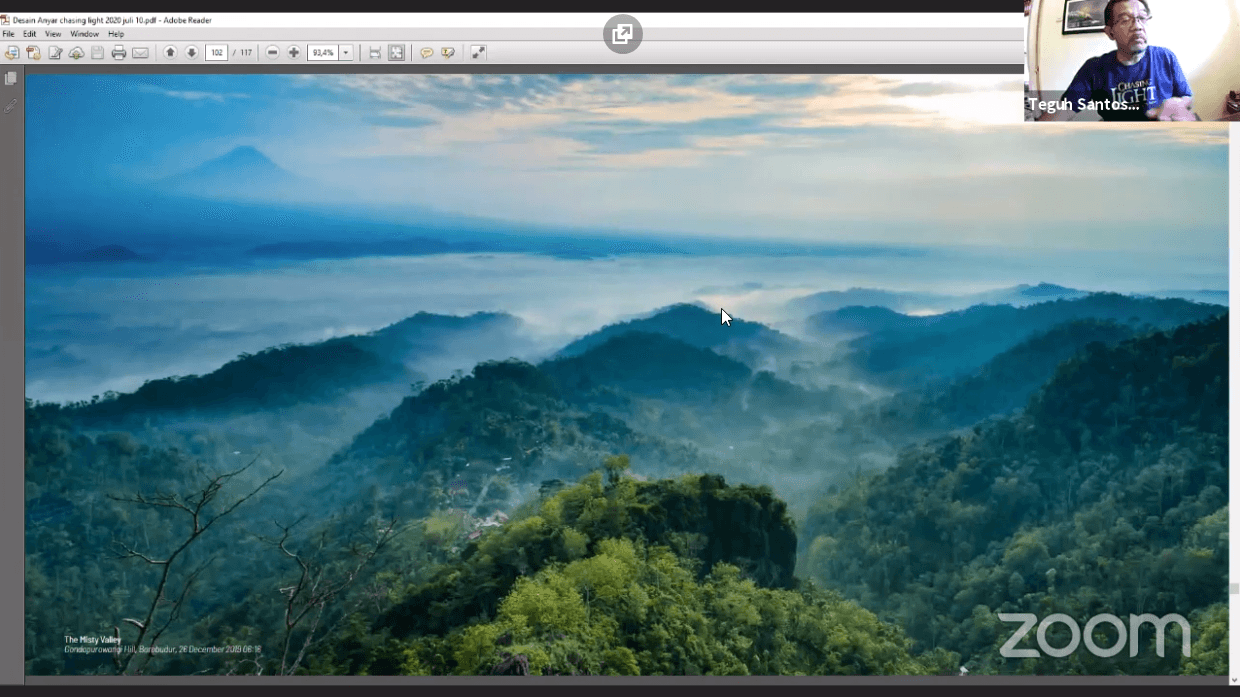The height and width of the screenshot is (697, 1240).
Task: Open the page thumbnails side panel
Action: pos(11,78)
